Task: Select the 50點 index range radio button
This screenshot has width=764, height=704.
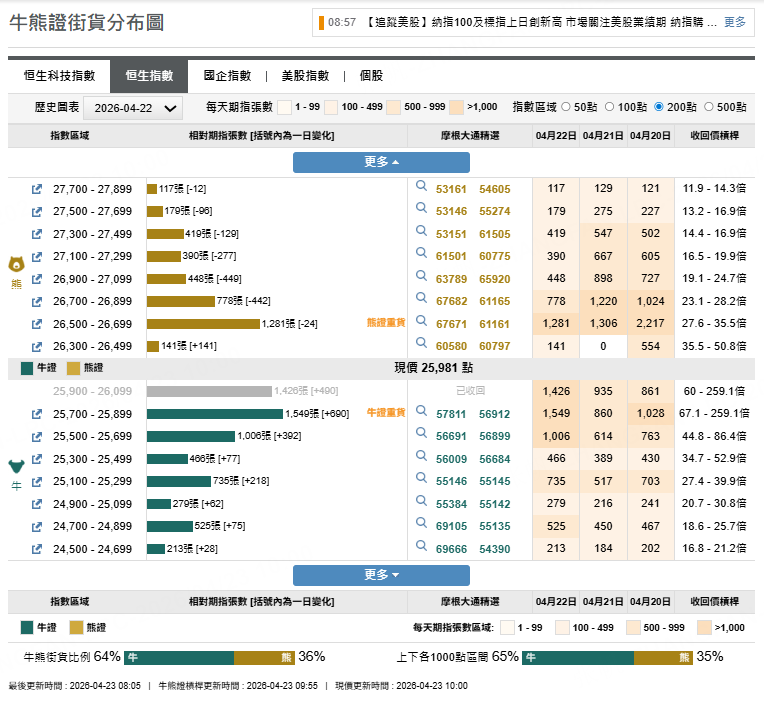Action: pyautogui.click(x=566, y=107)
